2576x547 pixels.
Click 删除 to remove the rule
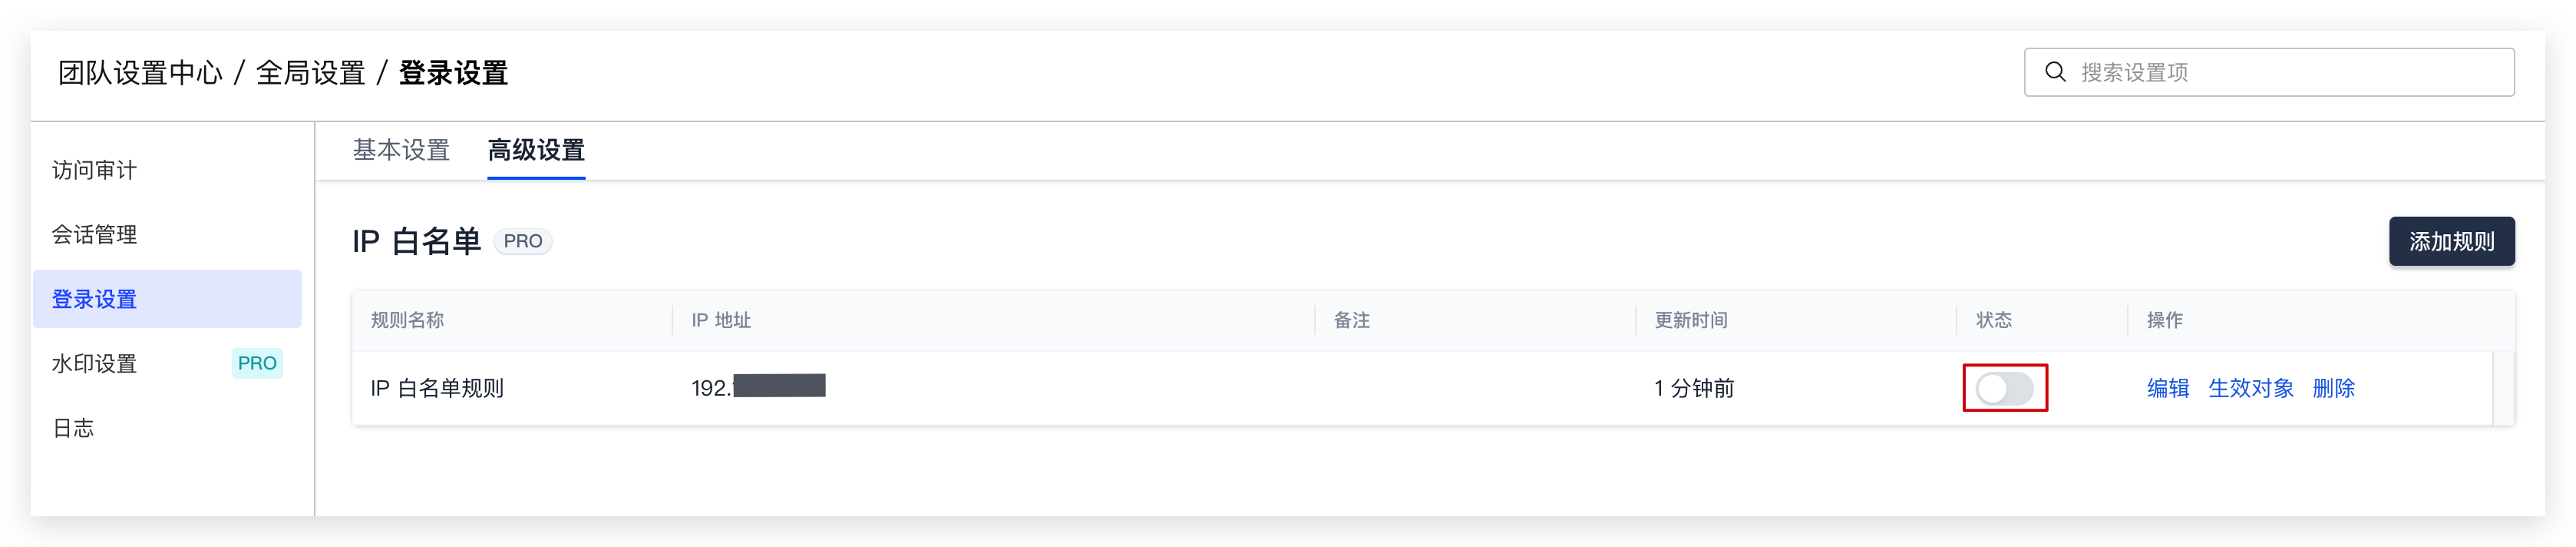[2333, 388]
